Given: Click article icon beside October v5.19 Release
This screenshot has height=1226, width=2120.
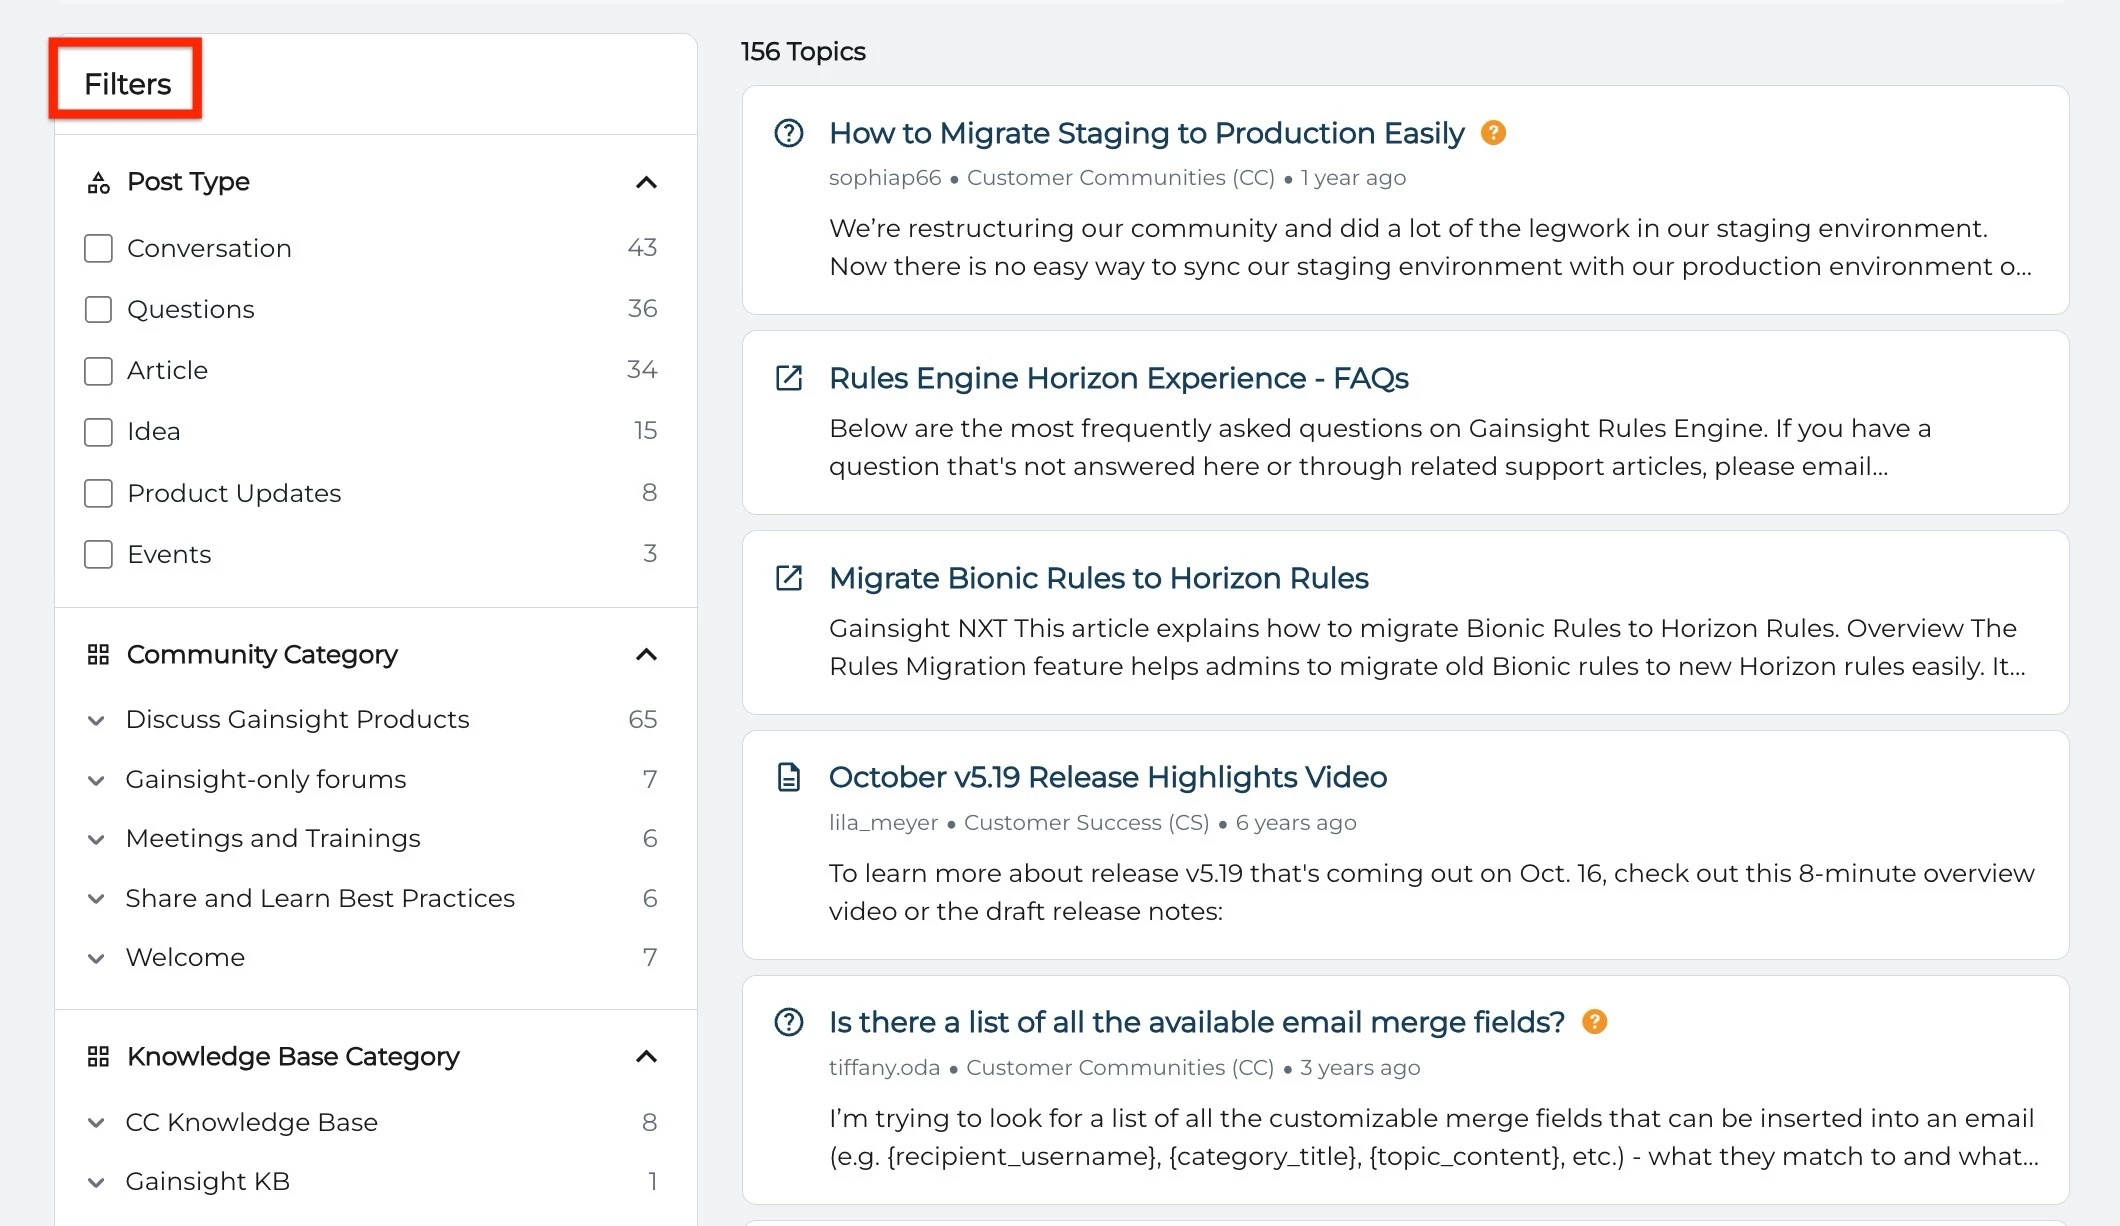Looking at the screenshot, I should pos(789,777).
